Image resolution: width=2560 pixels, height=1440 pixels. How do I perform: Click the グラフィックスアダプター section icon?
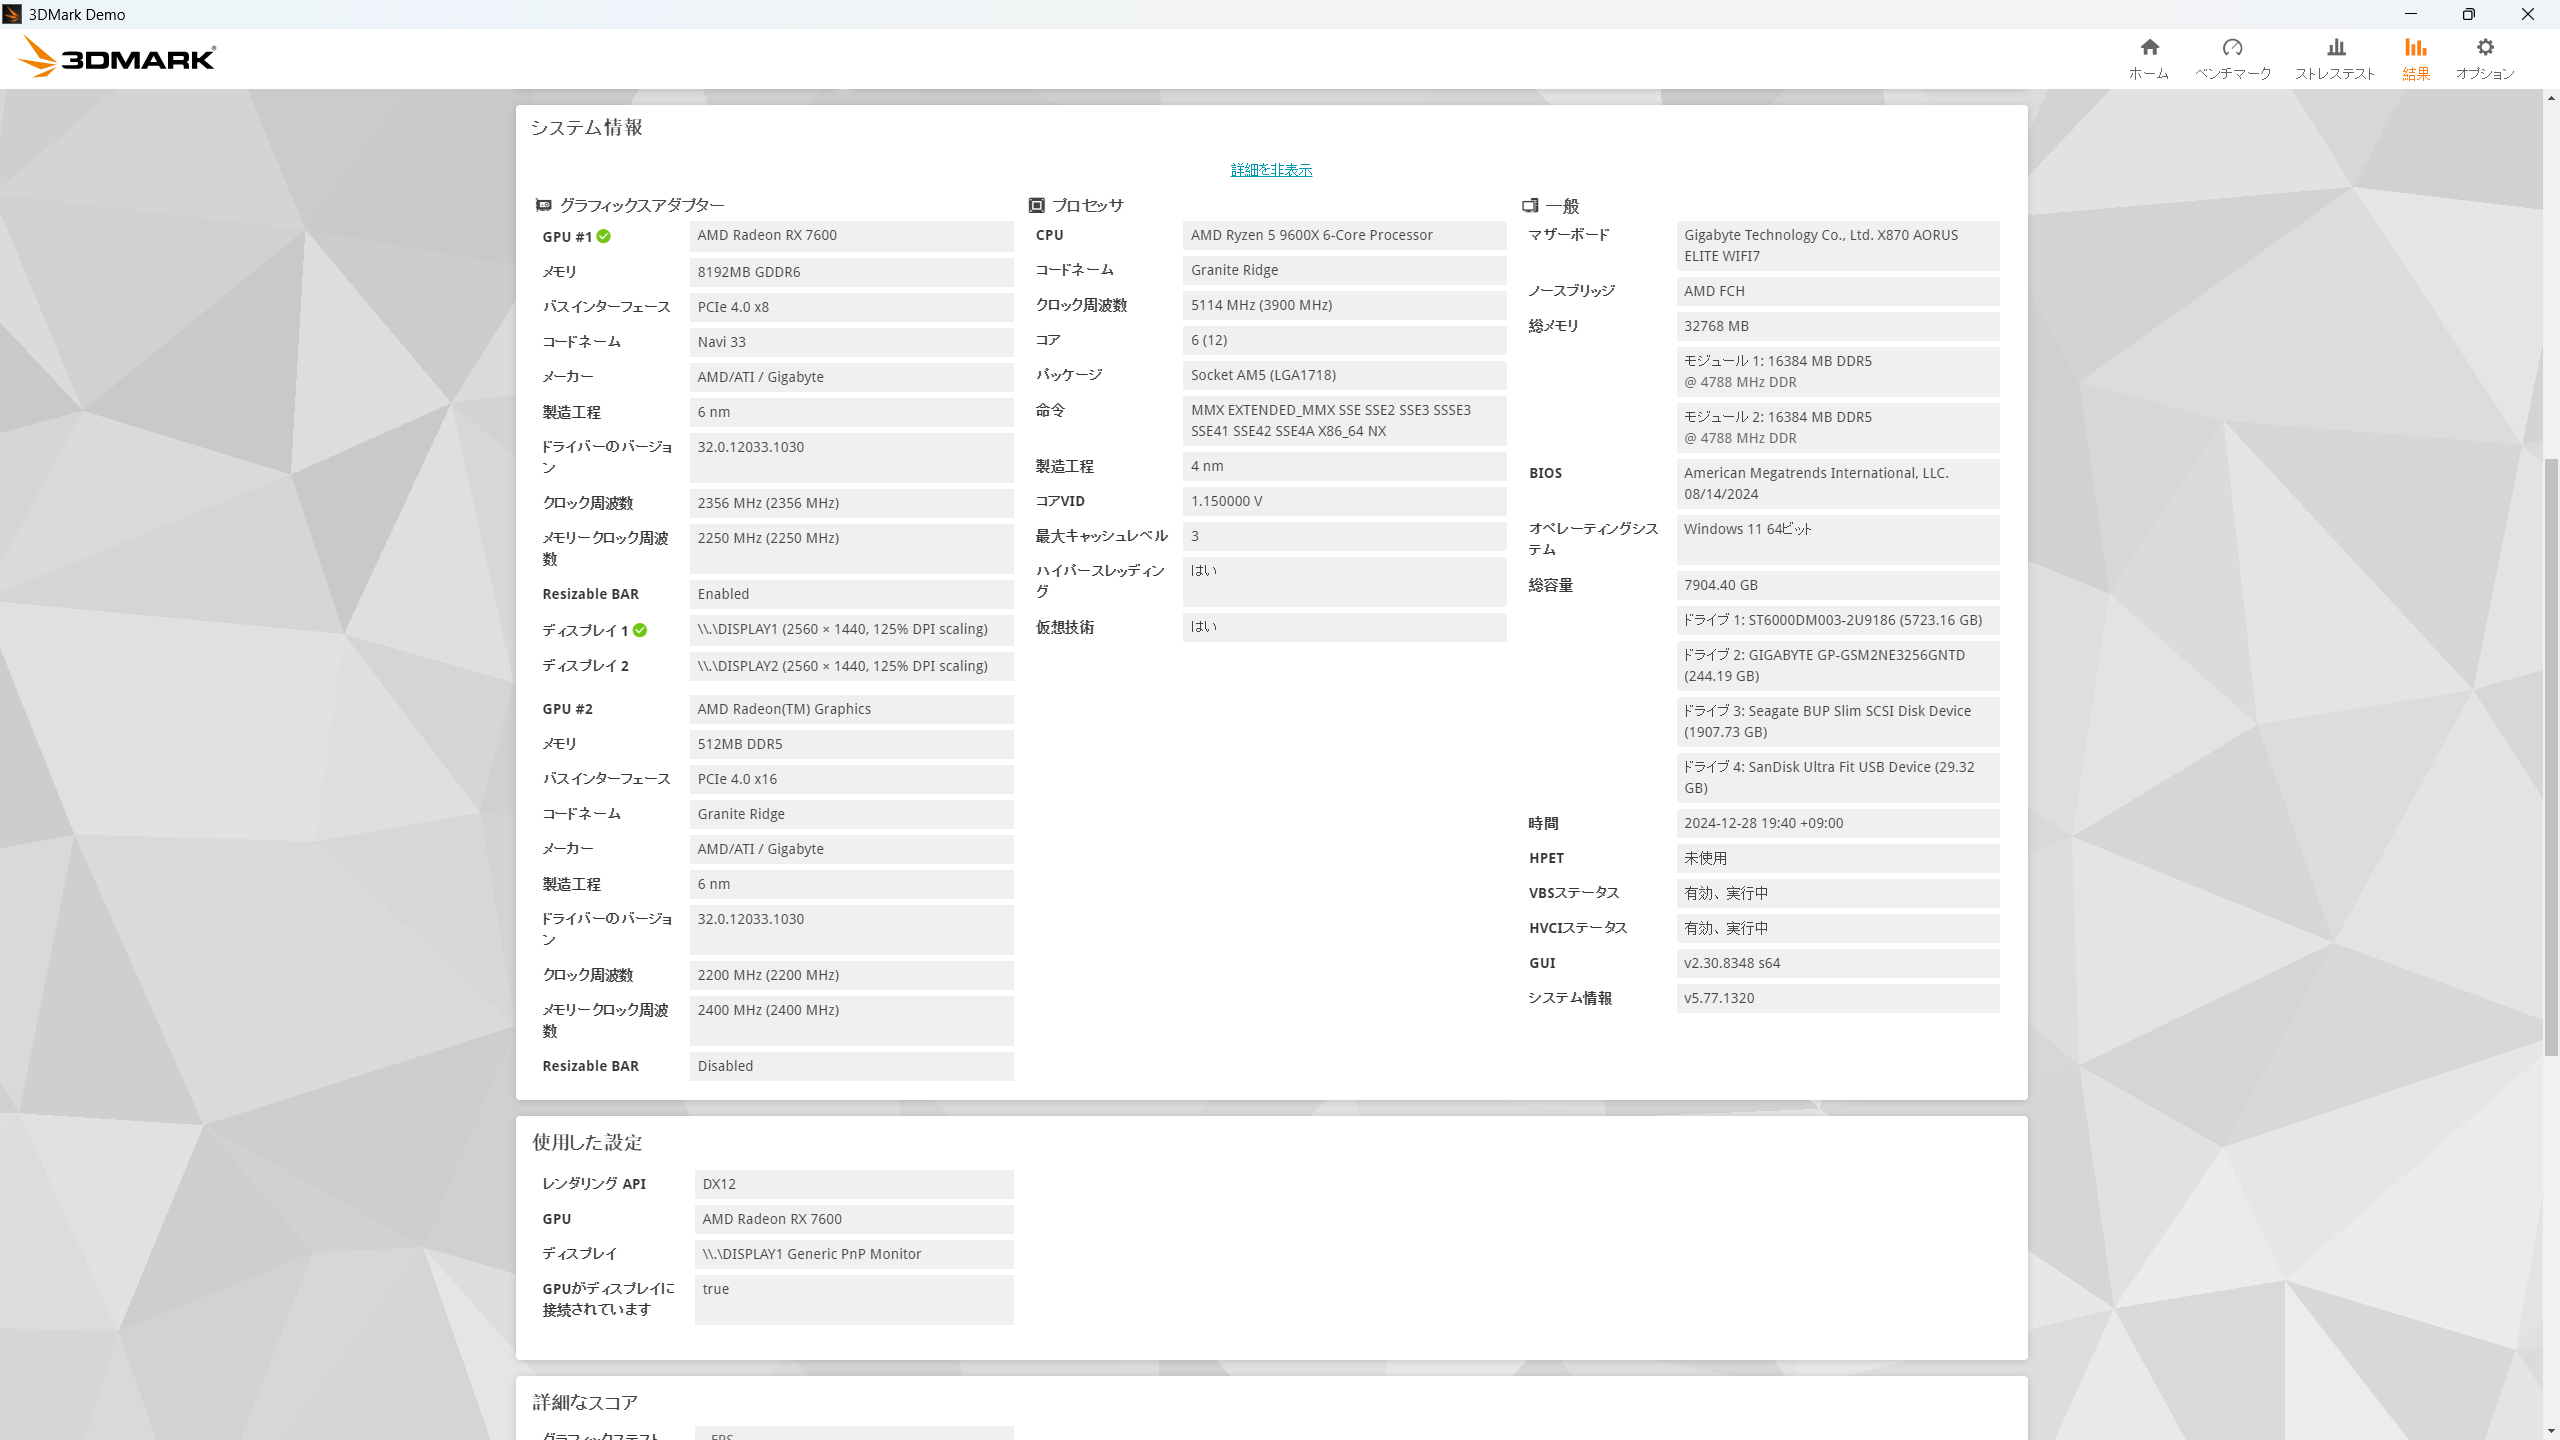543,205
